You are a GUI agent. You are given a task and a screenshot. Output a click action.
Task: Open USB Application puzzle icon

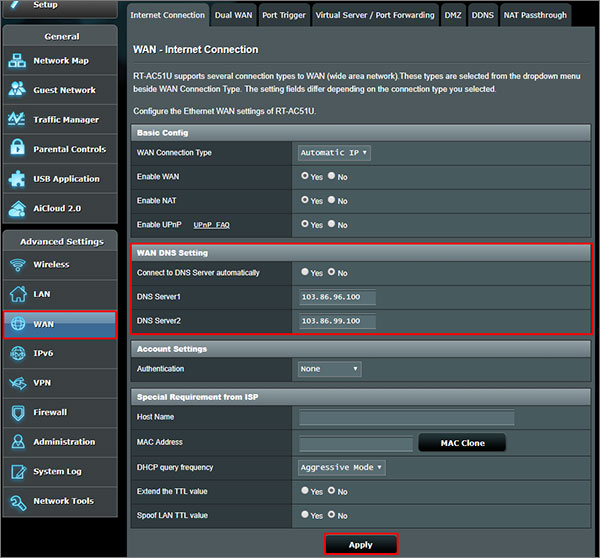(x=17, y=179)
